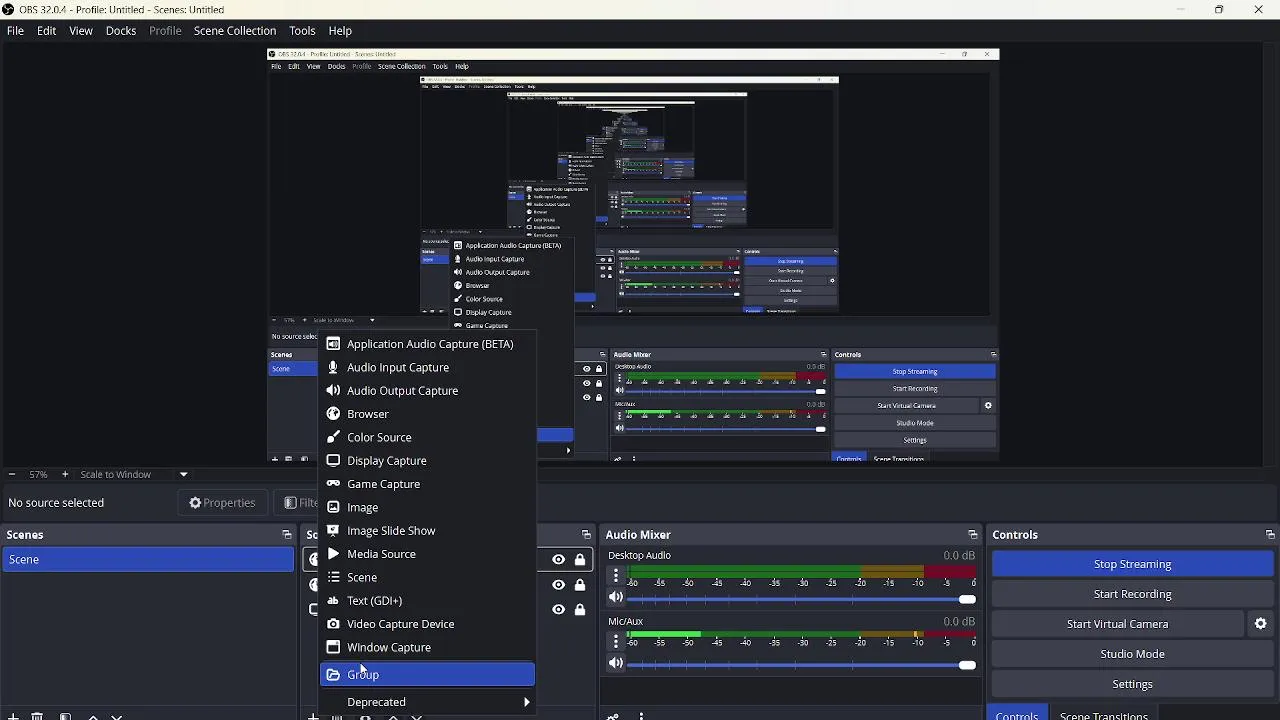This screenshot has width=1280, height=720.
Task: Toggle visibility of the second source
Action: [558, 585]
